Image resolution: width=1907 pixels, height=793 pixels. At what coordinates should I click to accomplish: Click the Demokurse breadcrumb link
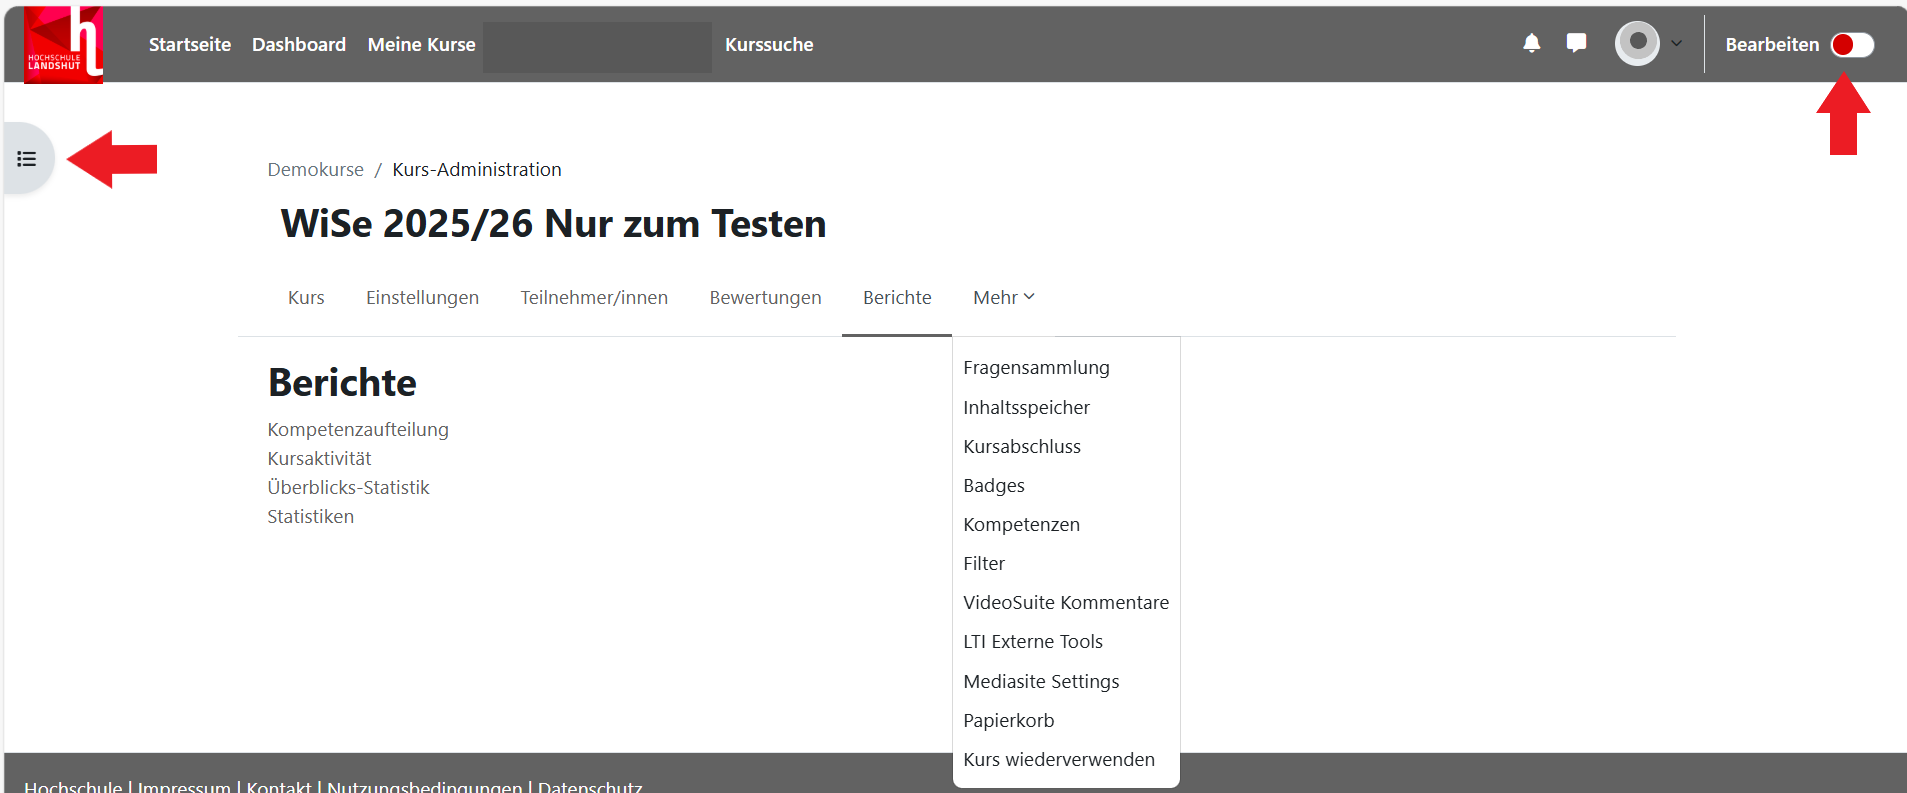point(315,169)
